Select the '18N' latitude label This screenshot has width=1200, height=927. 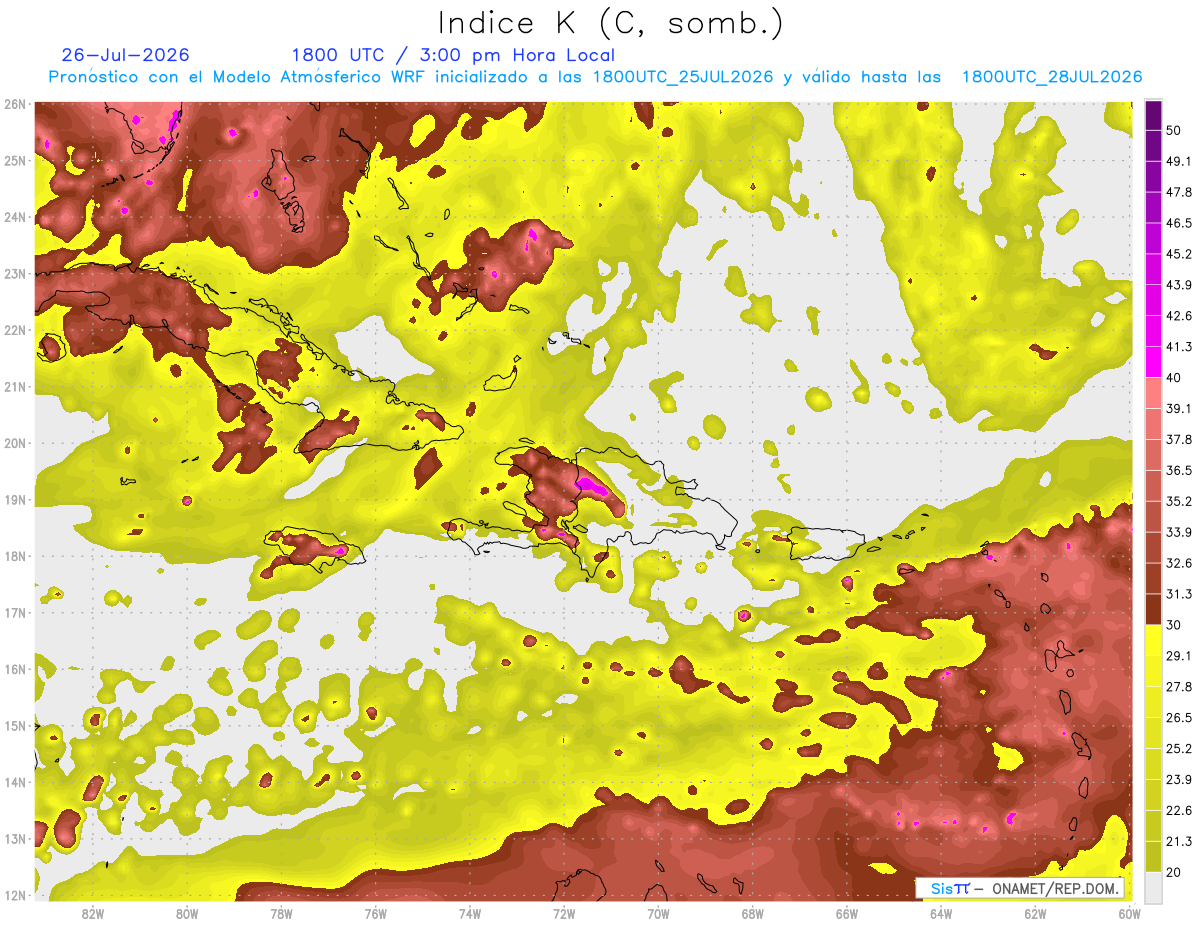pyautogui.click(x=14, y=556)
